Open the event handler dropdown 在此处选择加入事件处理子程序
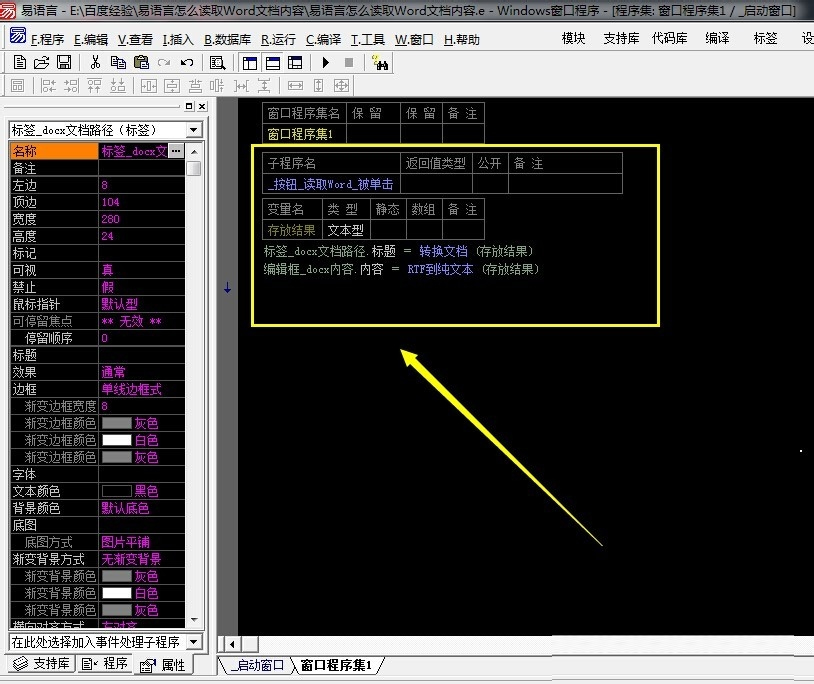 (194, 642)
